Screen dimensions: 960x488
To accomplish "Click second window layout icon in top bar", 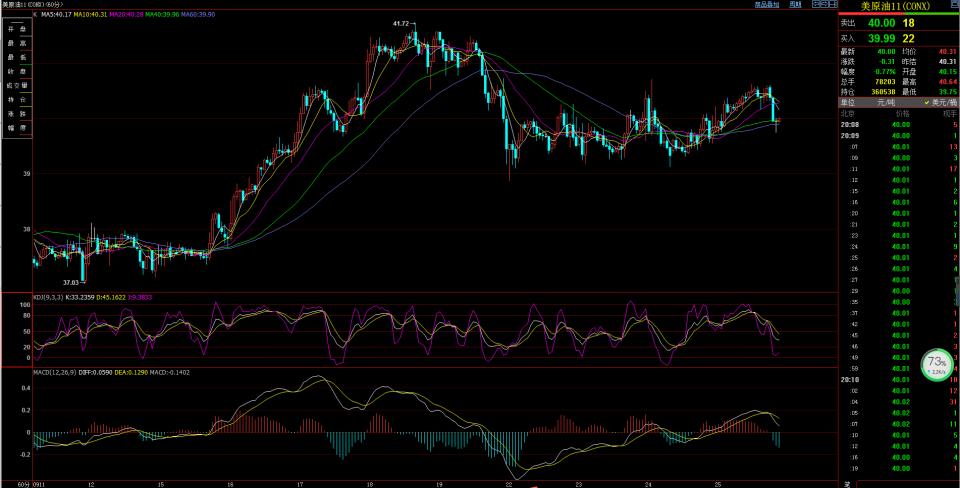I will [x=822, y=5].
